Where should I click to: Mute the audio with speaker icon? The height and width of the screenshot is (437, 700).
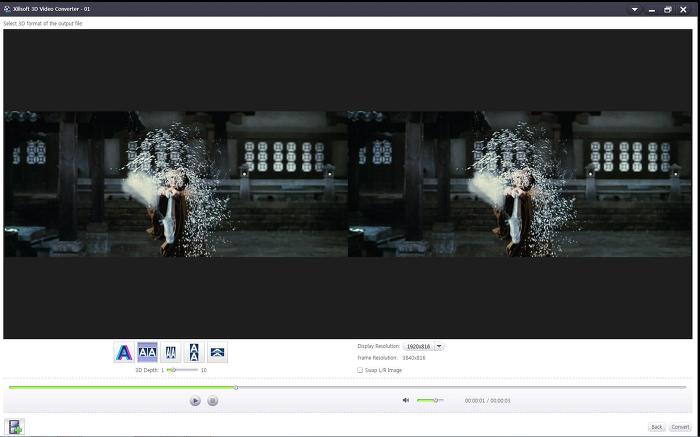click(x=406, y=400)
